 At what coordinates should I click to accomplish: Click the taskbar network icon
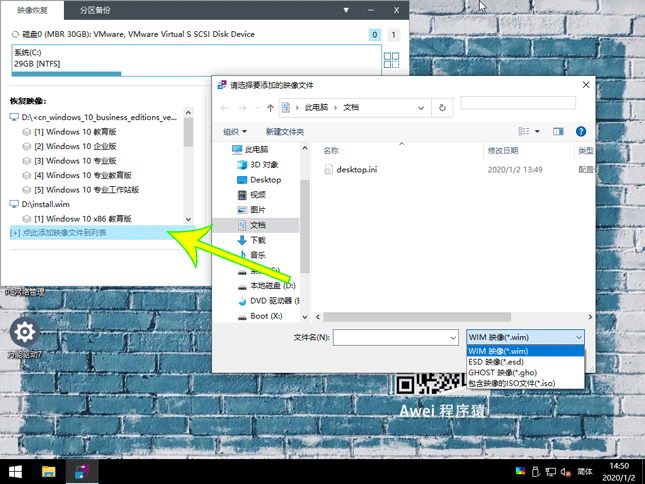(x=550, y=472)
